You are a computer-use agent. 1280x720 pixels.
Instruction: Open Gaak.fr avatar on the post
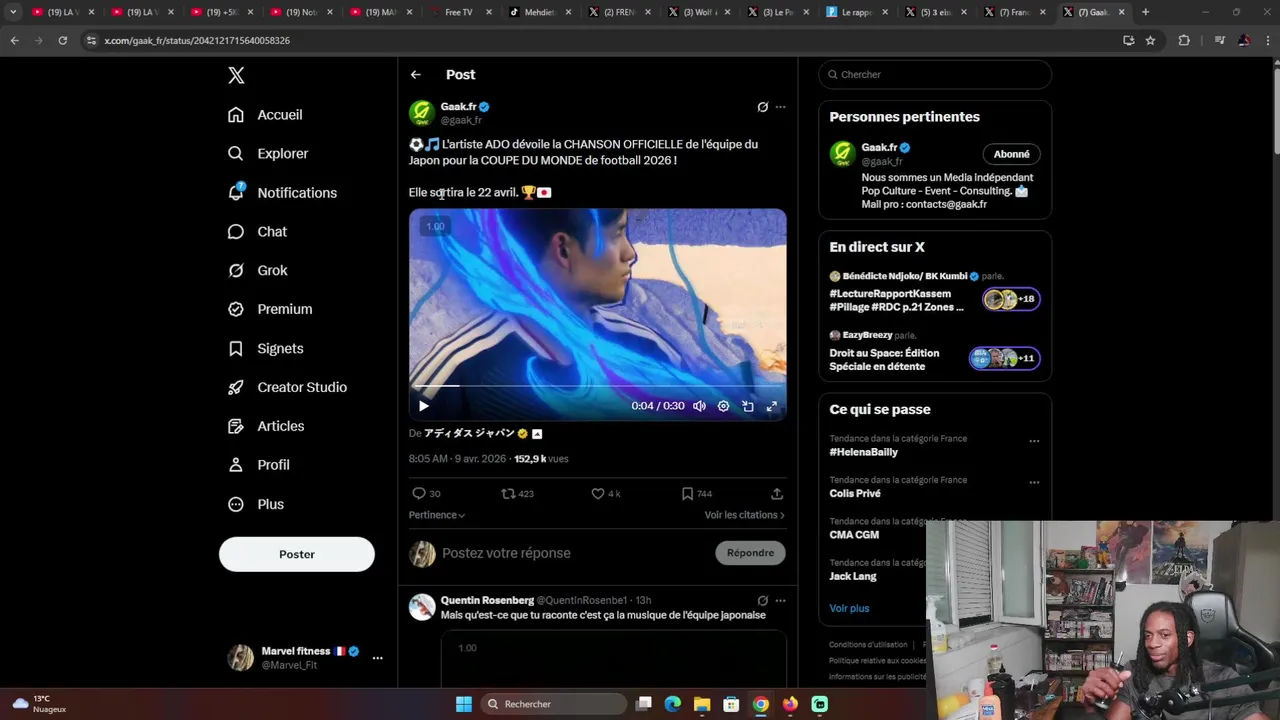421,112
